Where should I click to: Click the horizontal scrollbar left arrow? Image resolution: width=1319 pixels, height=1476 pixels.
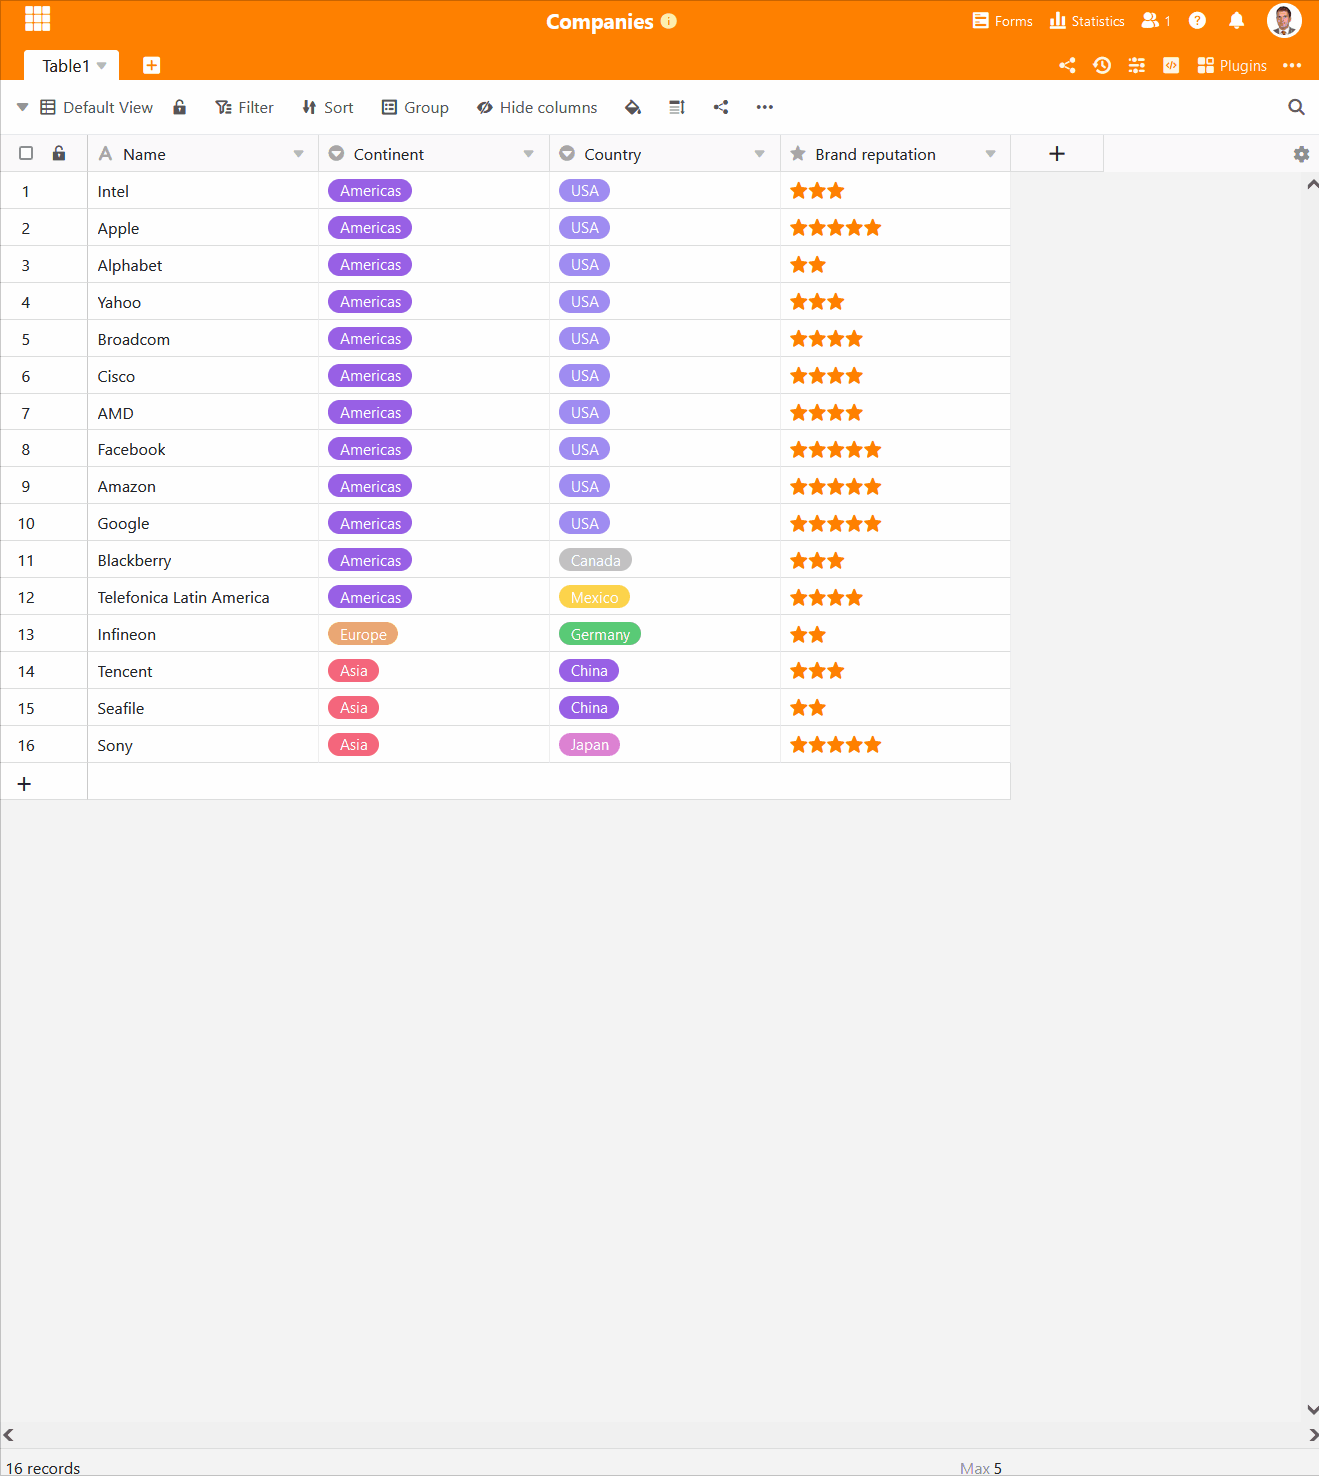(8, 1435)
